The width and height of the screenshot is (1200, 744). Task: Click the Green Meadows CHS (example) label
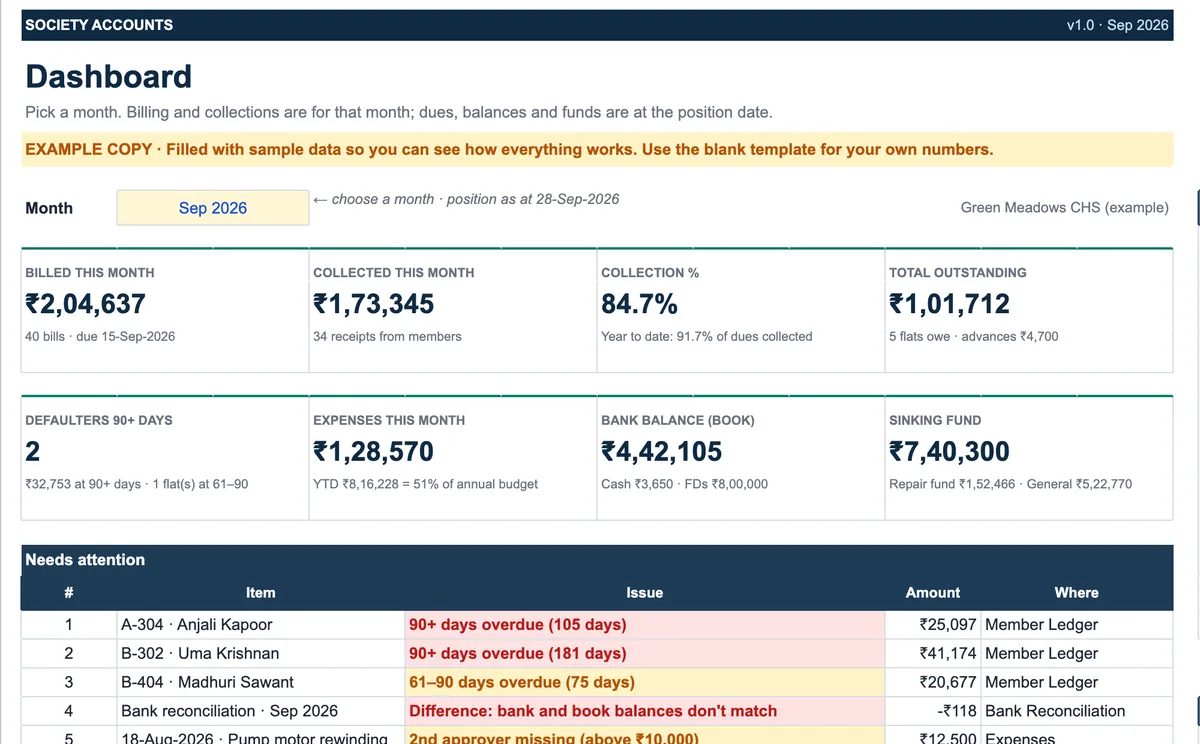pyautogui.click(x=1064, y=208)
